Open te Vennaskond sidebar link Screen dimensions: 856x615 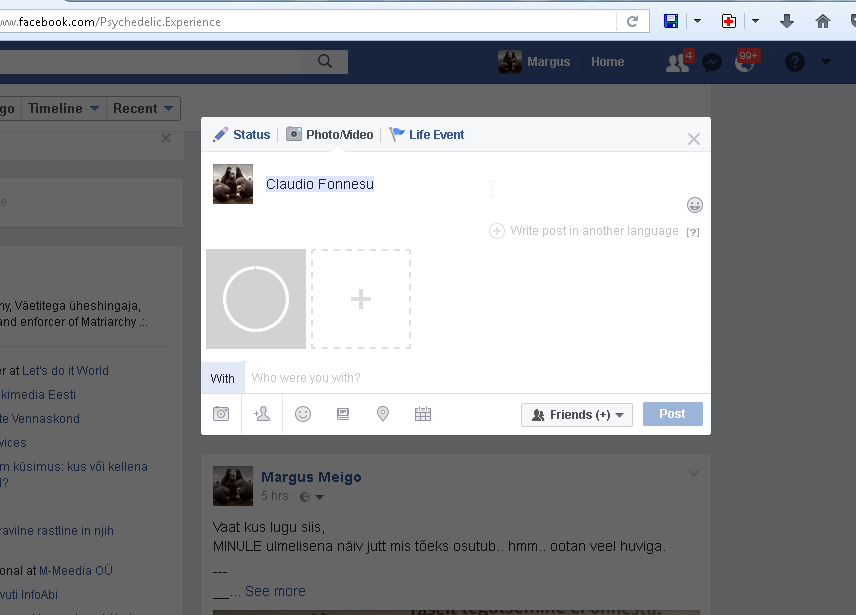point(40,419)
